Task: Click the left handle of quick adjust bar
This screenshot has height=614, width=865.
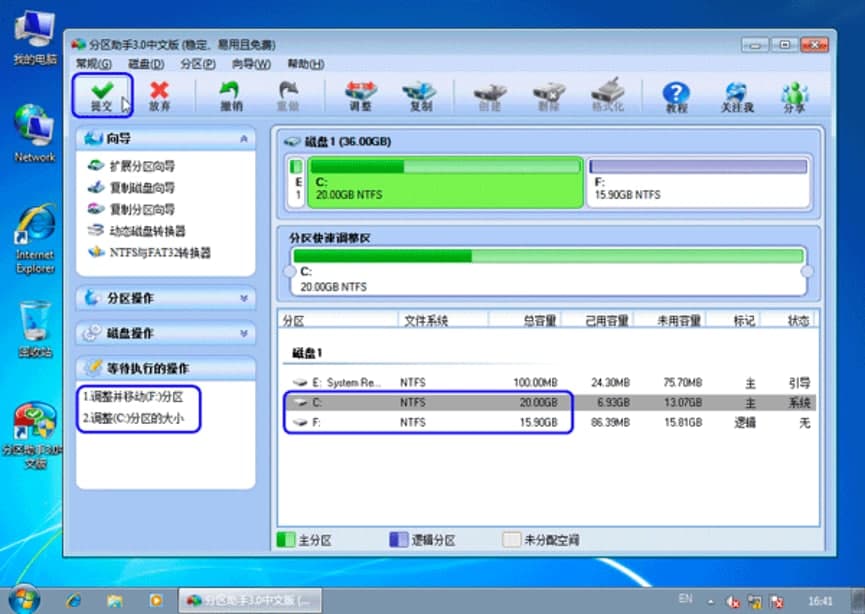Action: pos(290,271)
